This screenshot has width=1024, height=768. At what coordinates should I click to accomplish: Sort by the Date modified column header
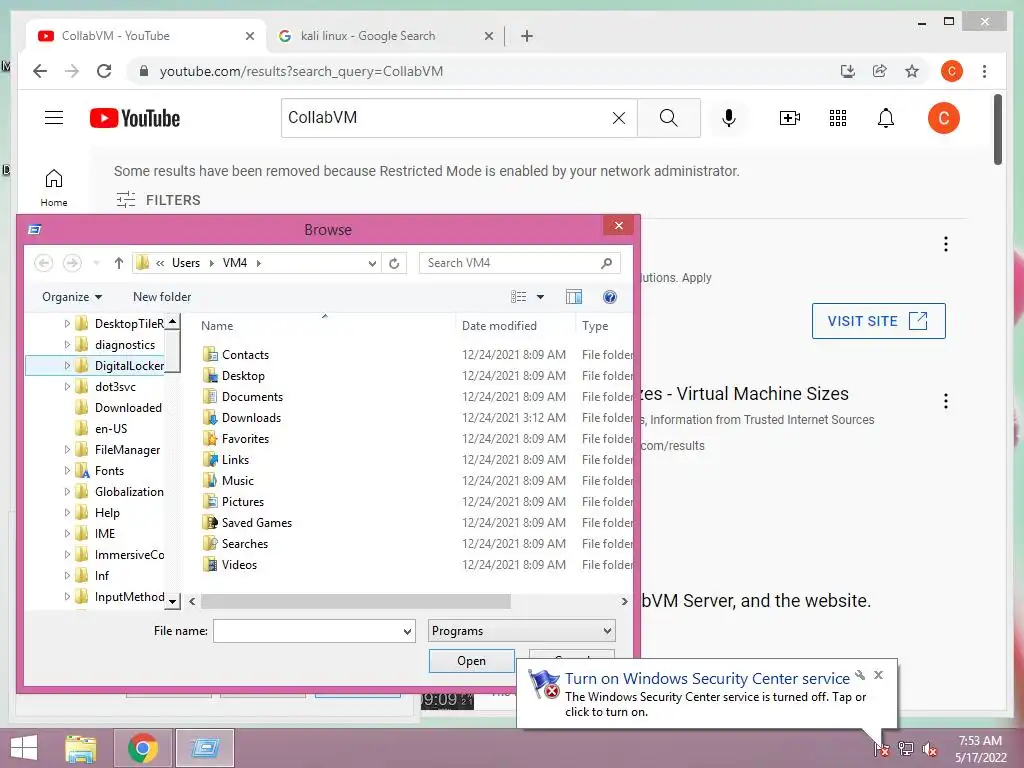(500, 326)
